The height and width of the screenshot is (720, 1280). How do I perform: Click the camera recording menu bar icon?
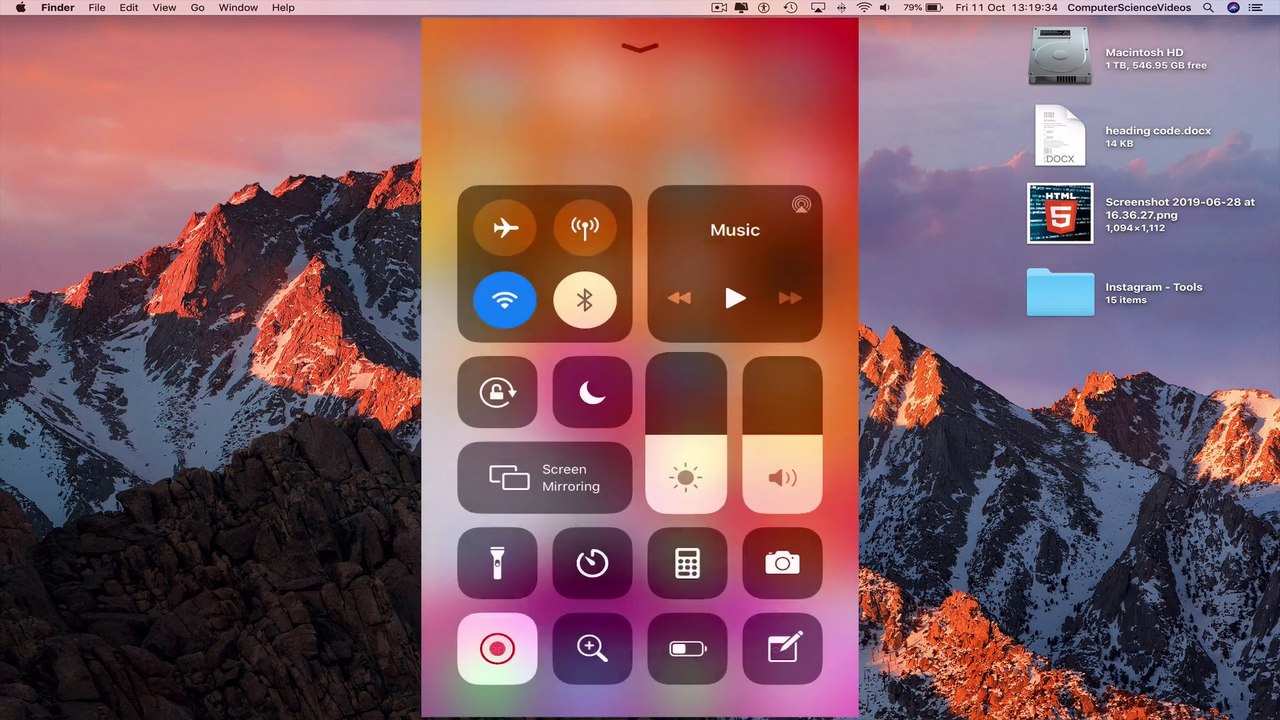pos(719,7)
